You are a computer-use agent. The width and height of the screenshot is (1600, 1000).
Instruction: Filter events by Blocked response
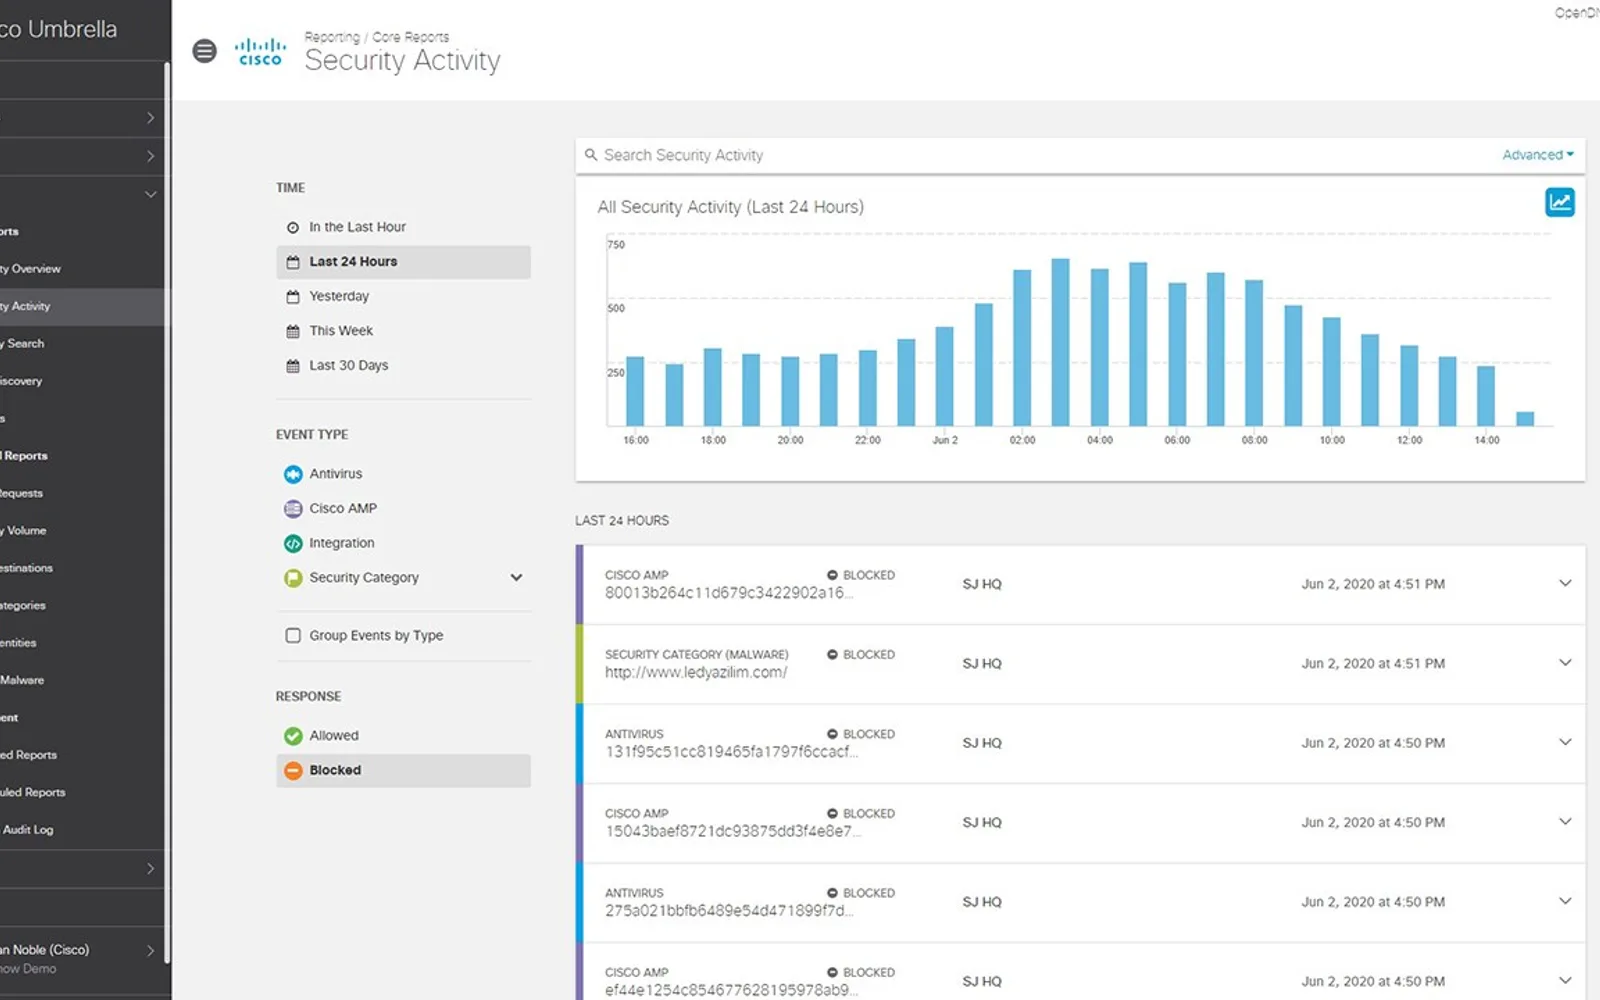pos(403,771)
